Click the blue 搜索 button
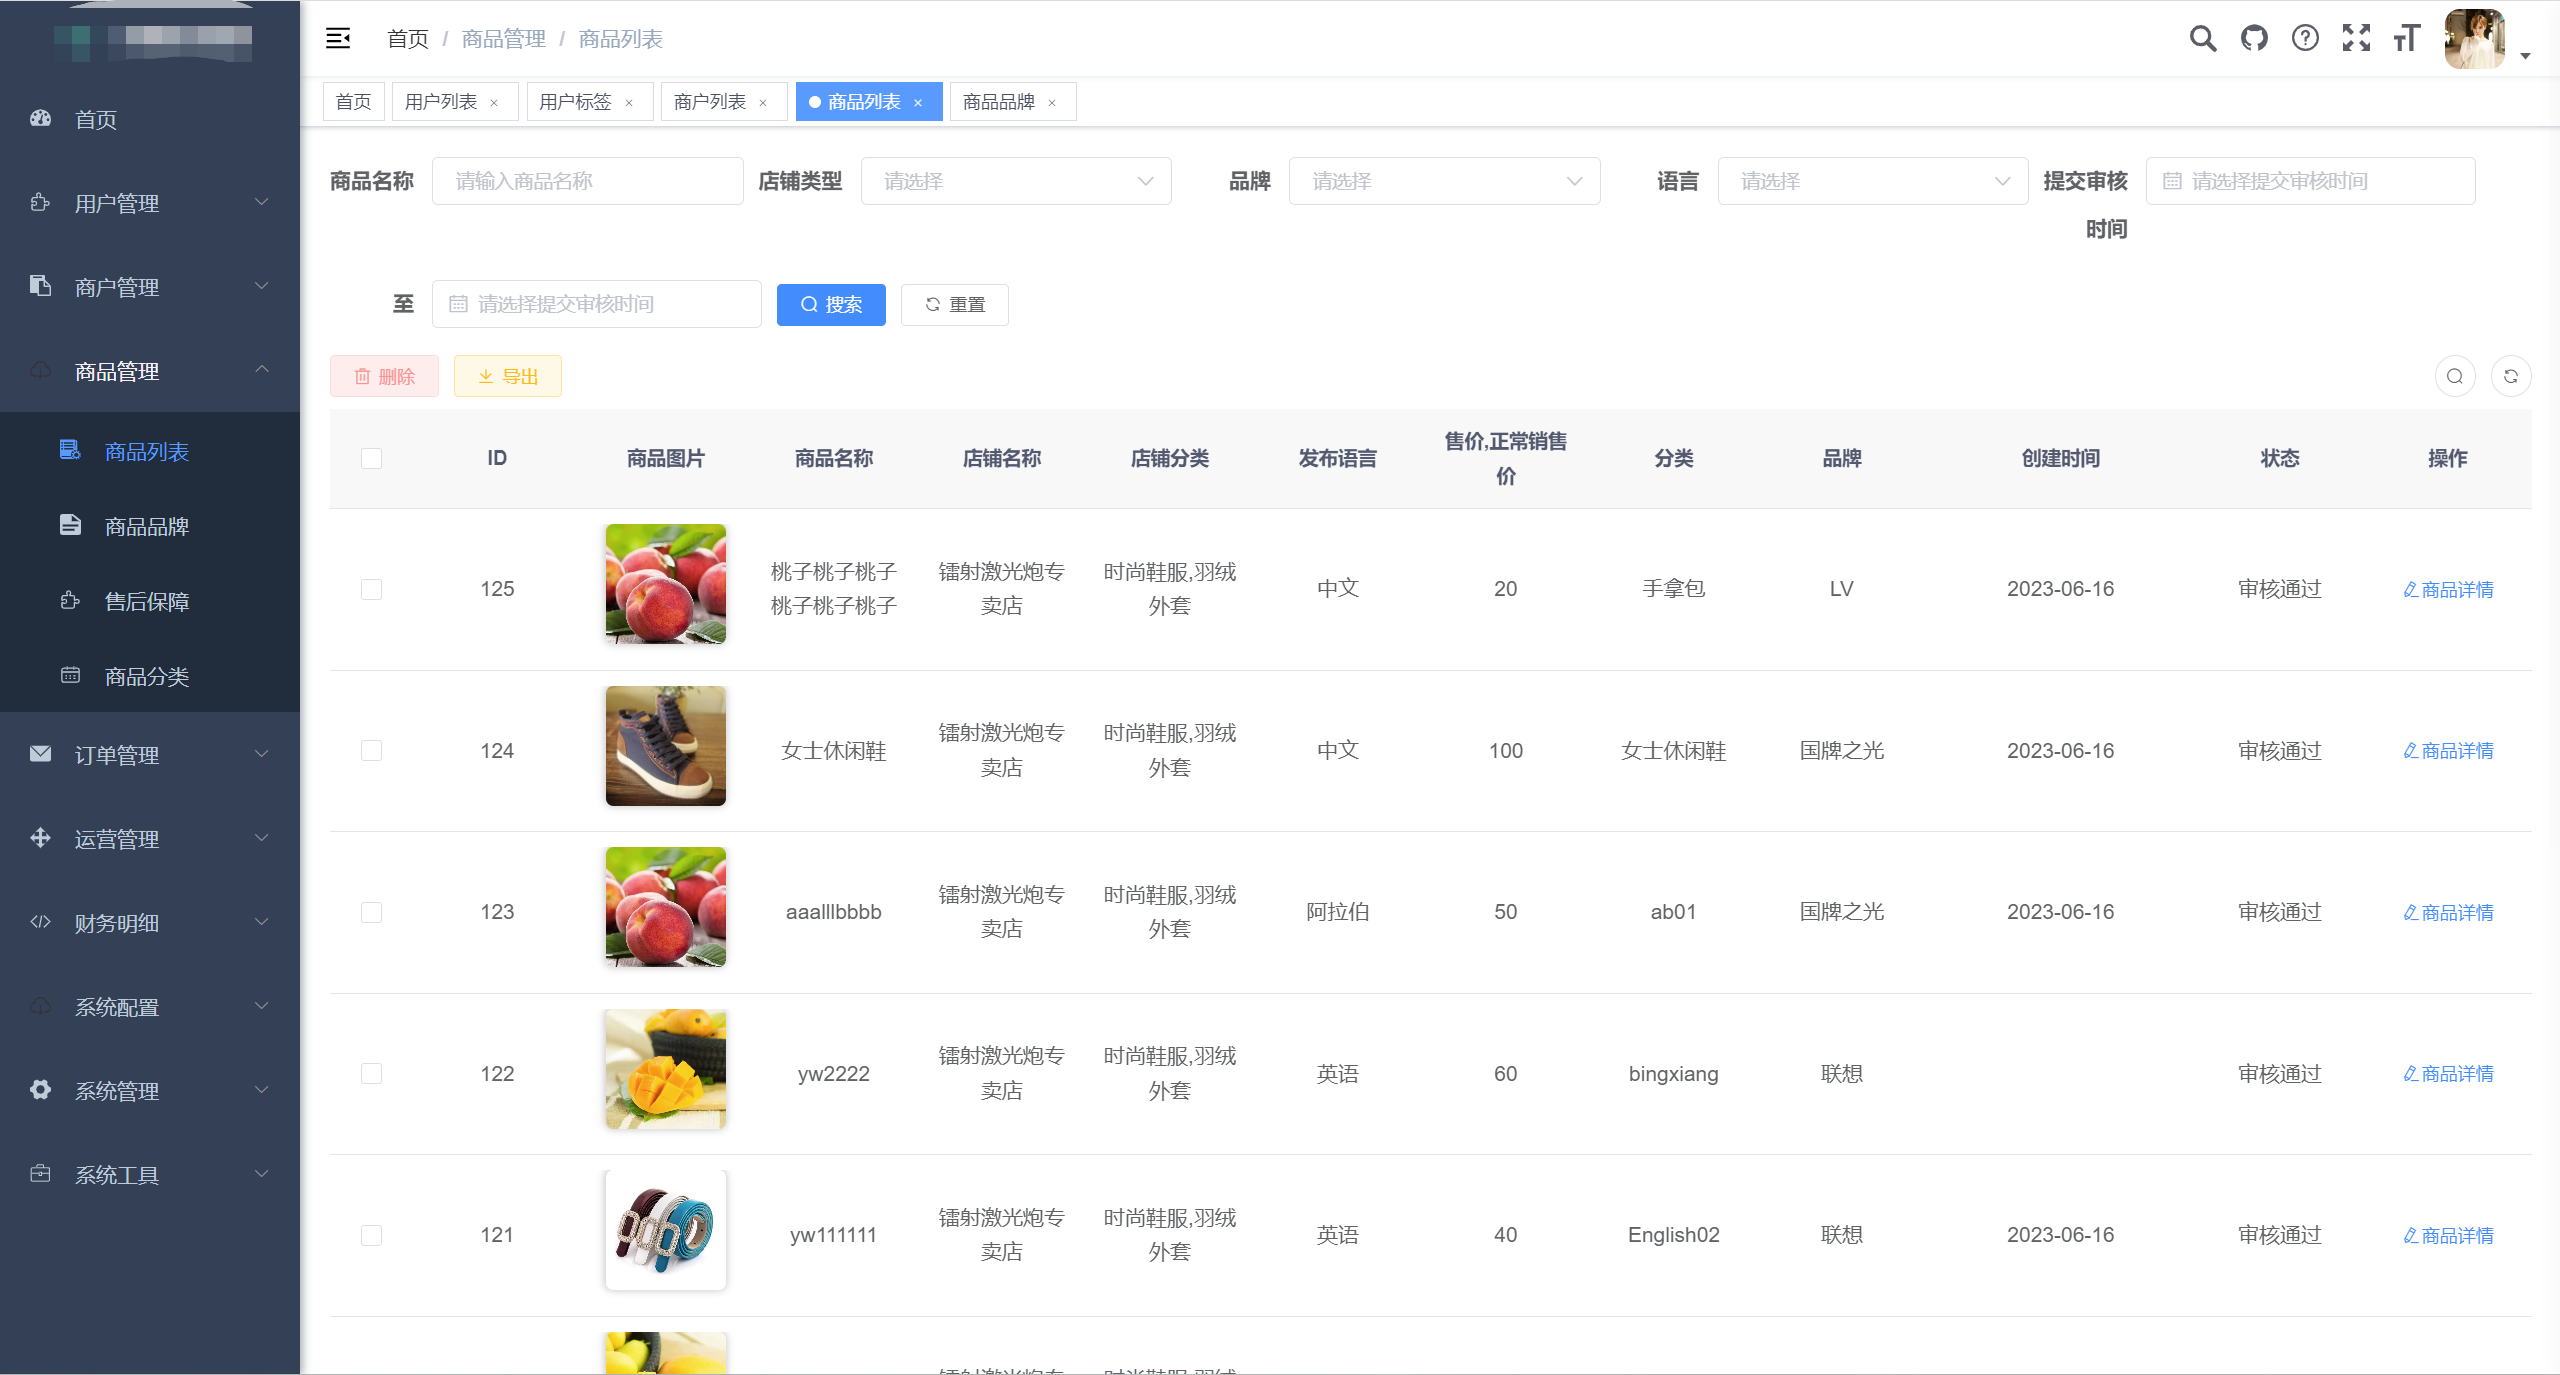This screenshot has height=1375, width=2560. (x=831, y=305)
